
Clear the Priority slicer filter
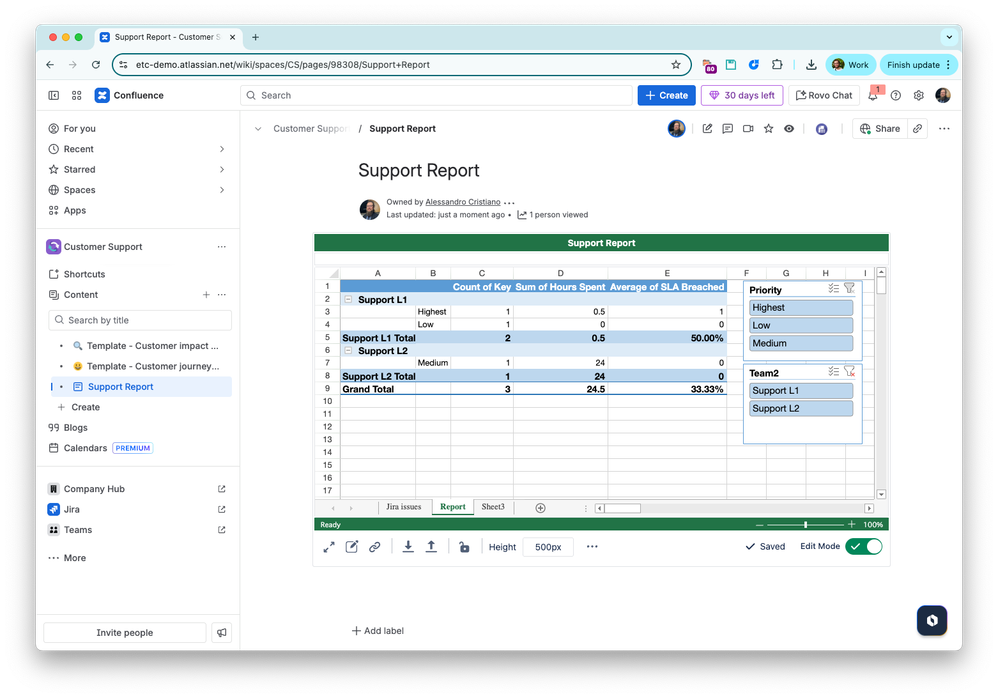pos(850,288)
